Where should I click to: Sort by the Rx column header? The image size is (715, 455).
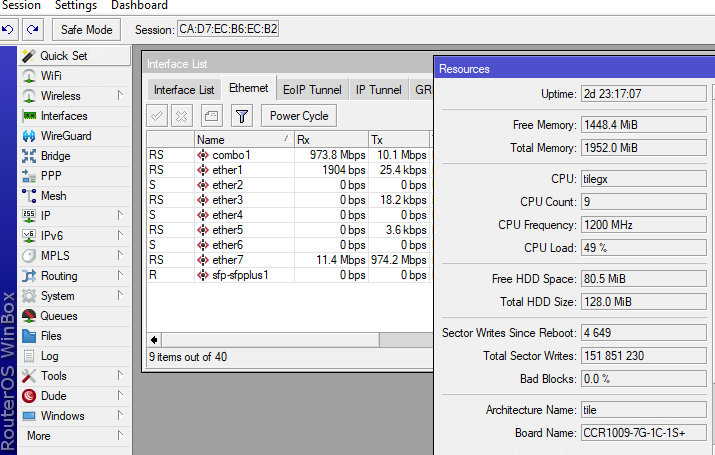[x=332, y=140]
